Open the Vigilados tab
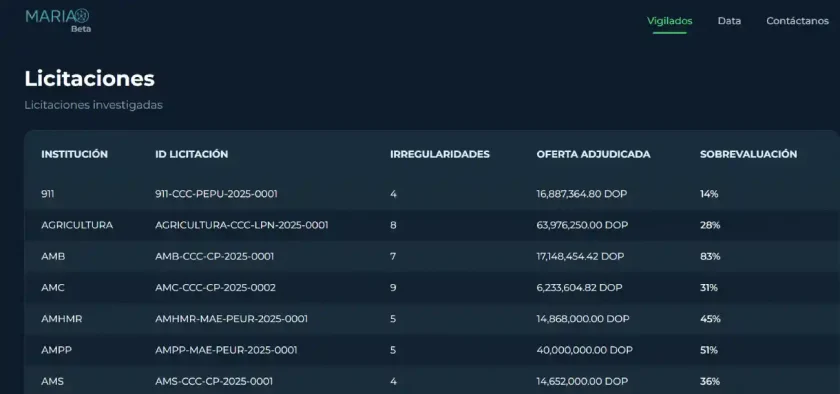Image resolution: width=840 pixels, height=394 pixels. pos(670,21)
